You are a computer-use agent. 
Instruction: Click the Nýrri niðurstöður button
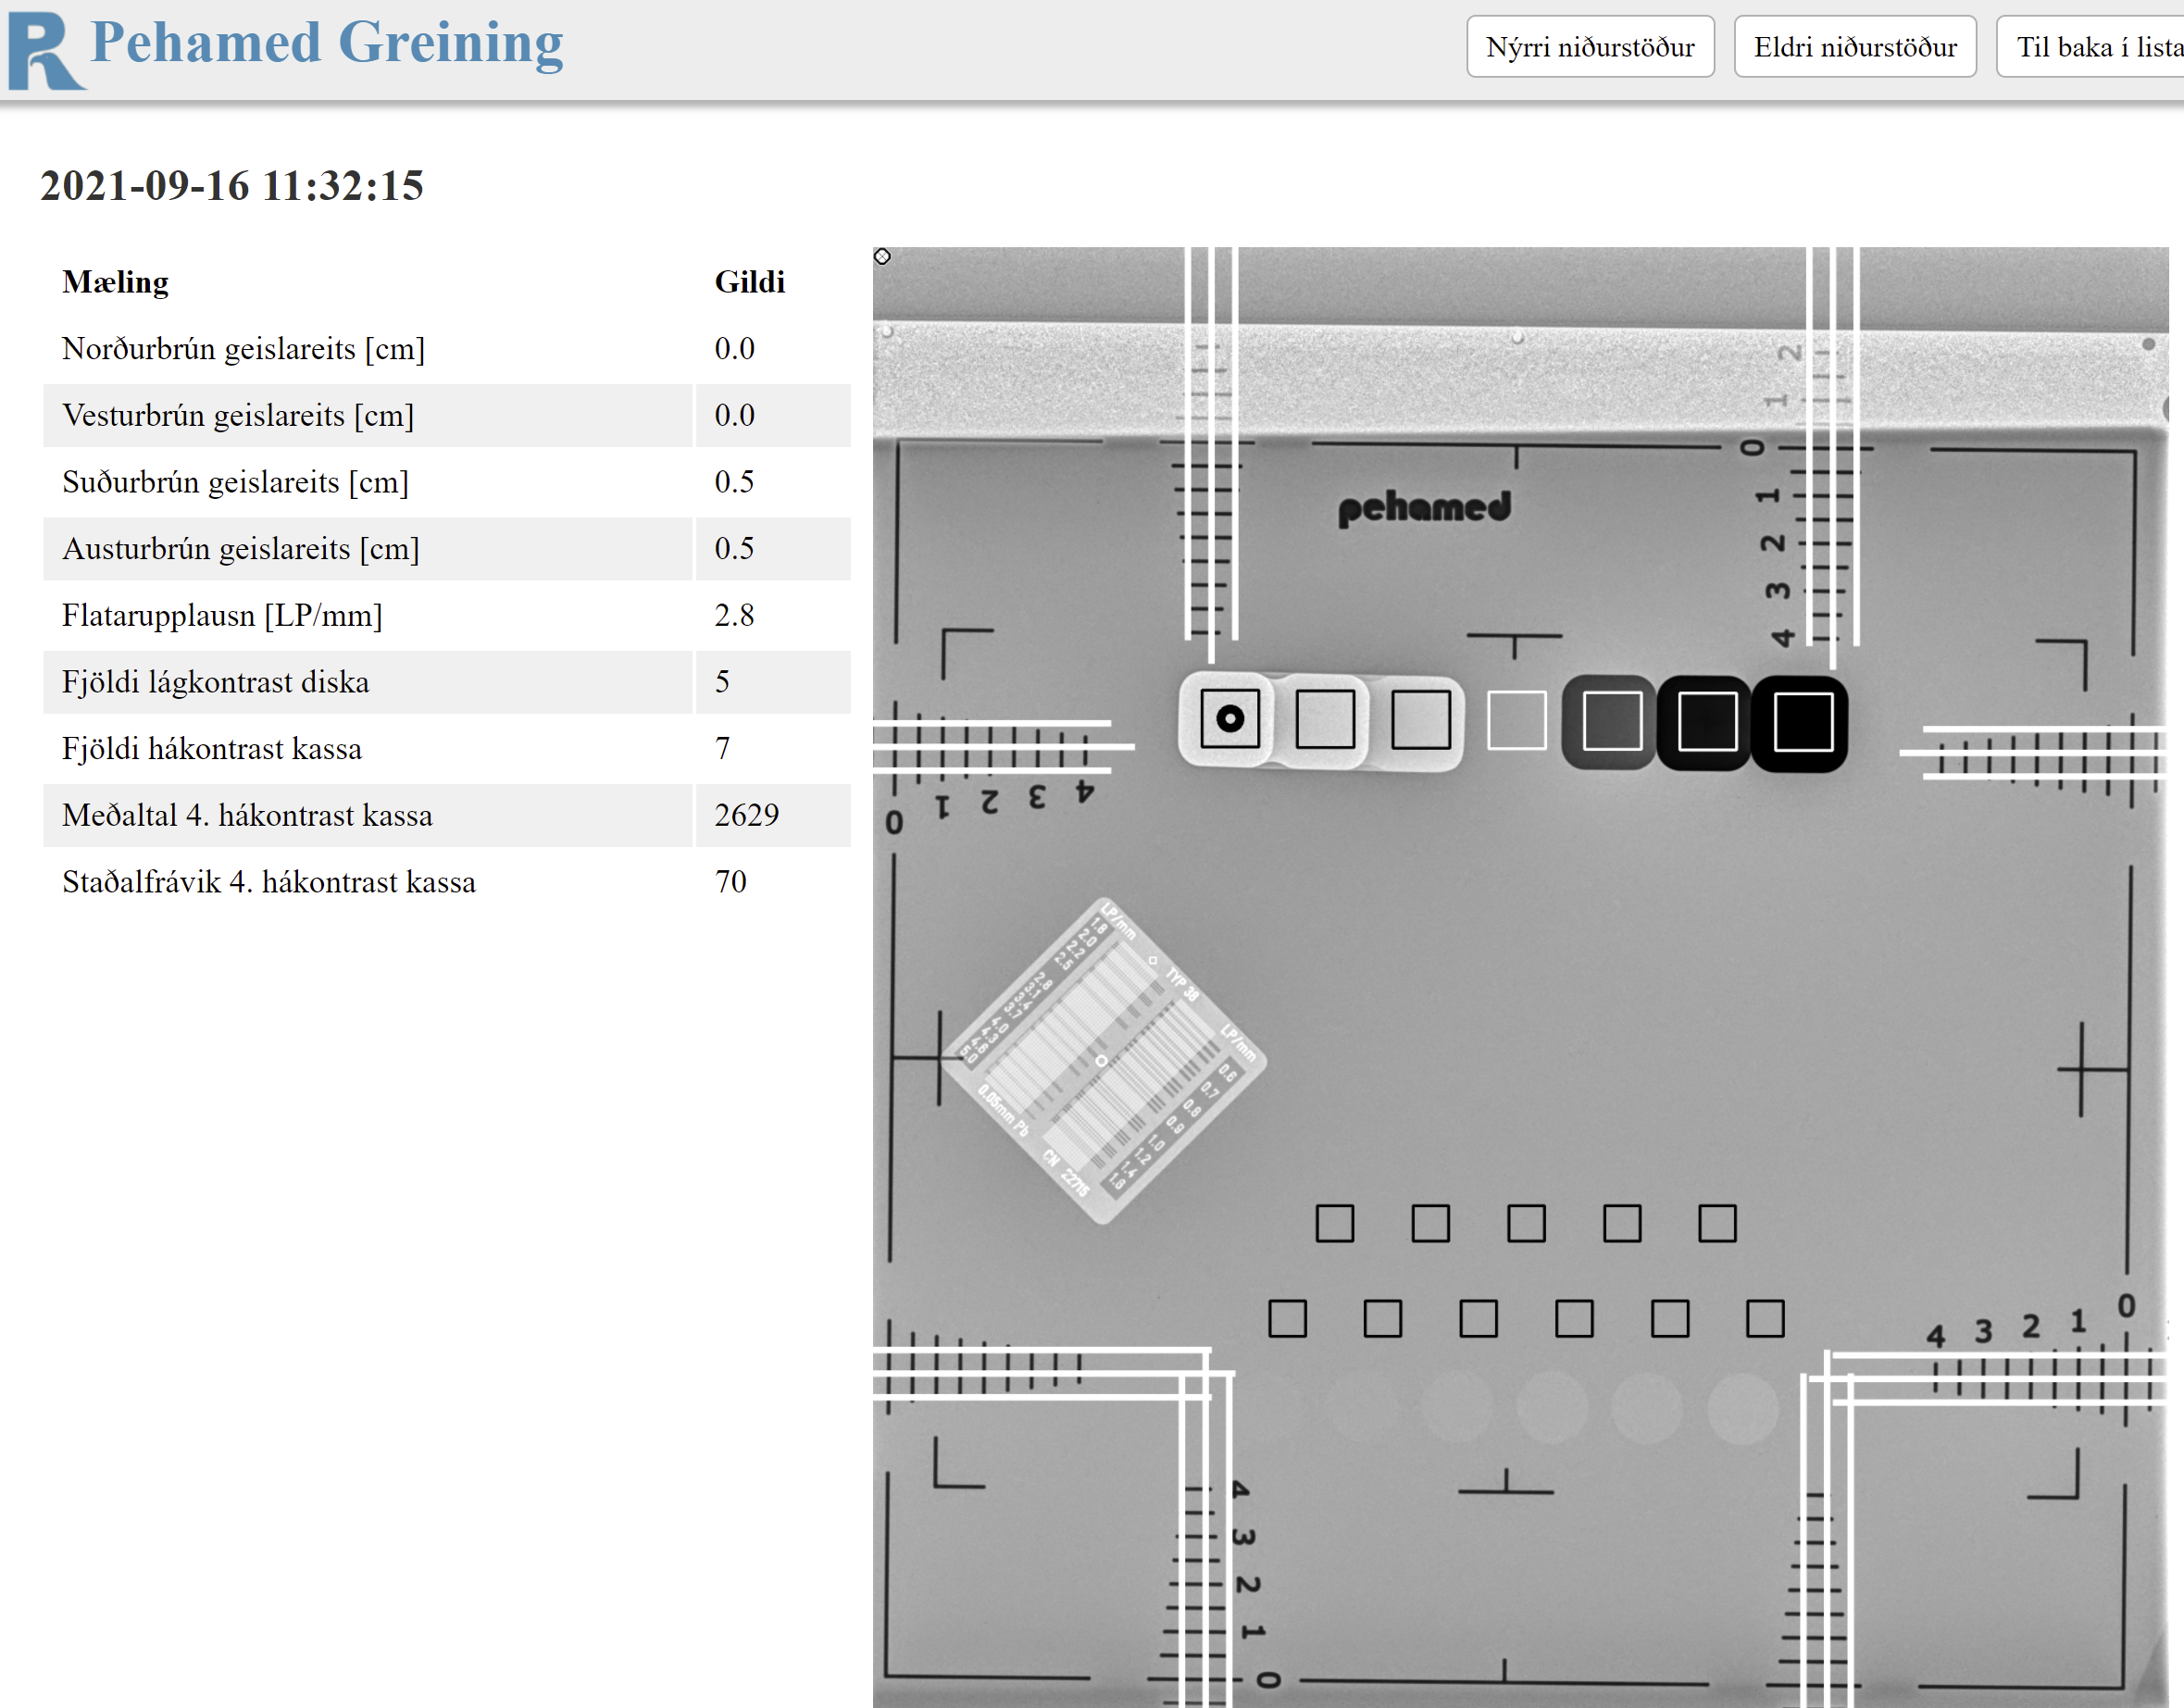click(1589, 47)
